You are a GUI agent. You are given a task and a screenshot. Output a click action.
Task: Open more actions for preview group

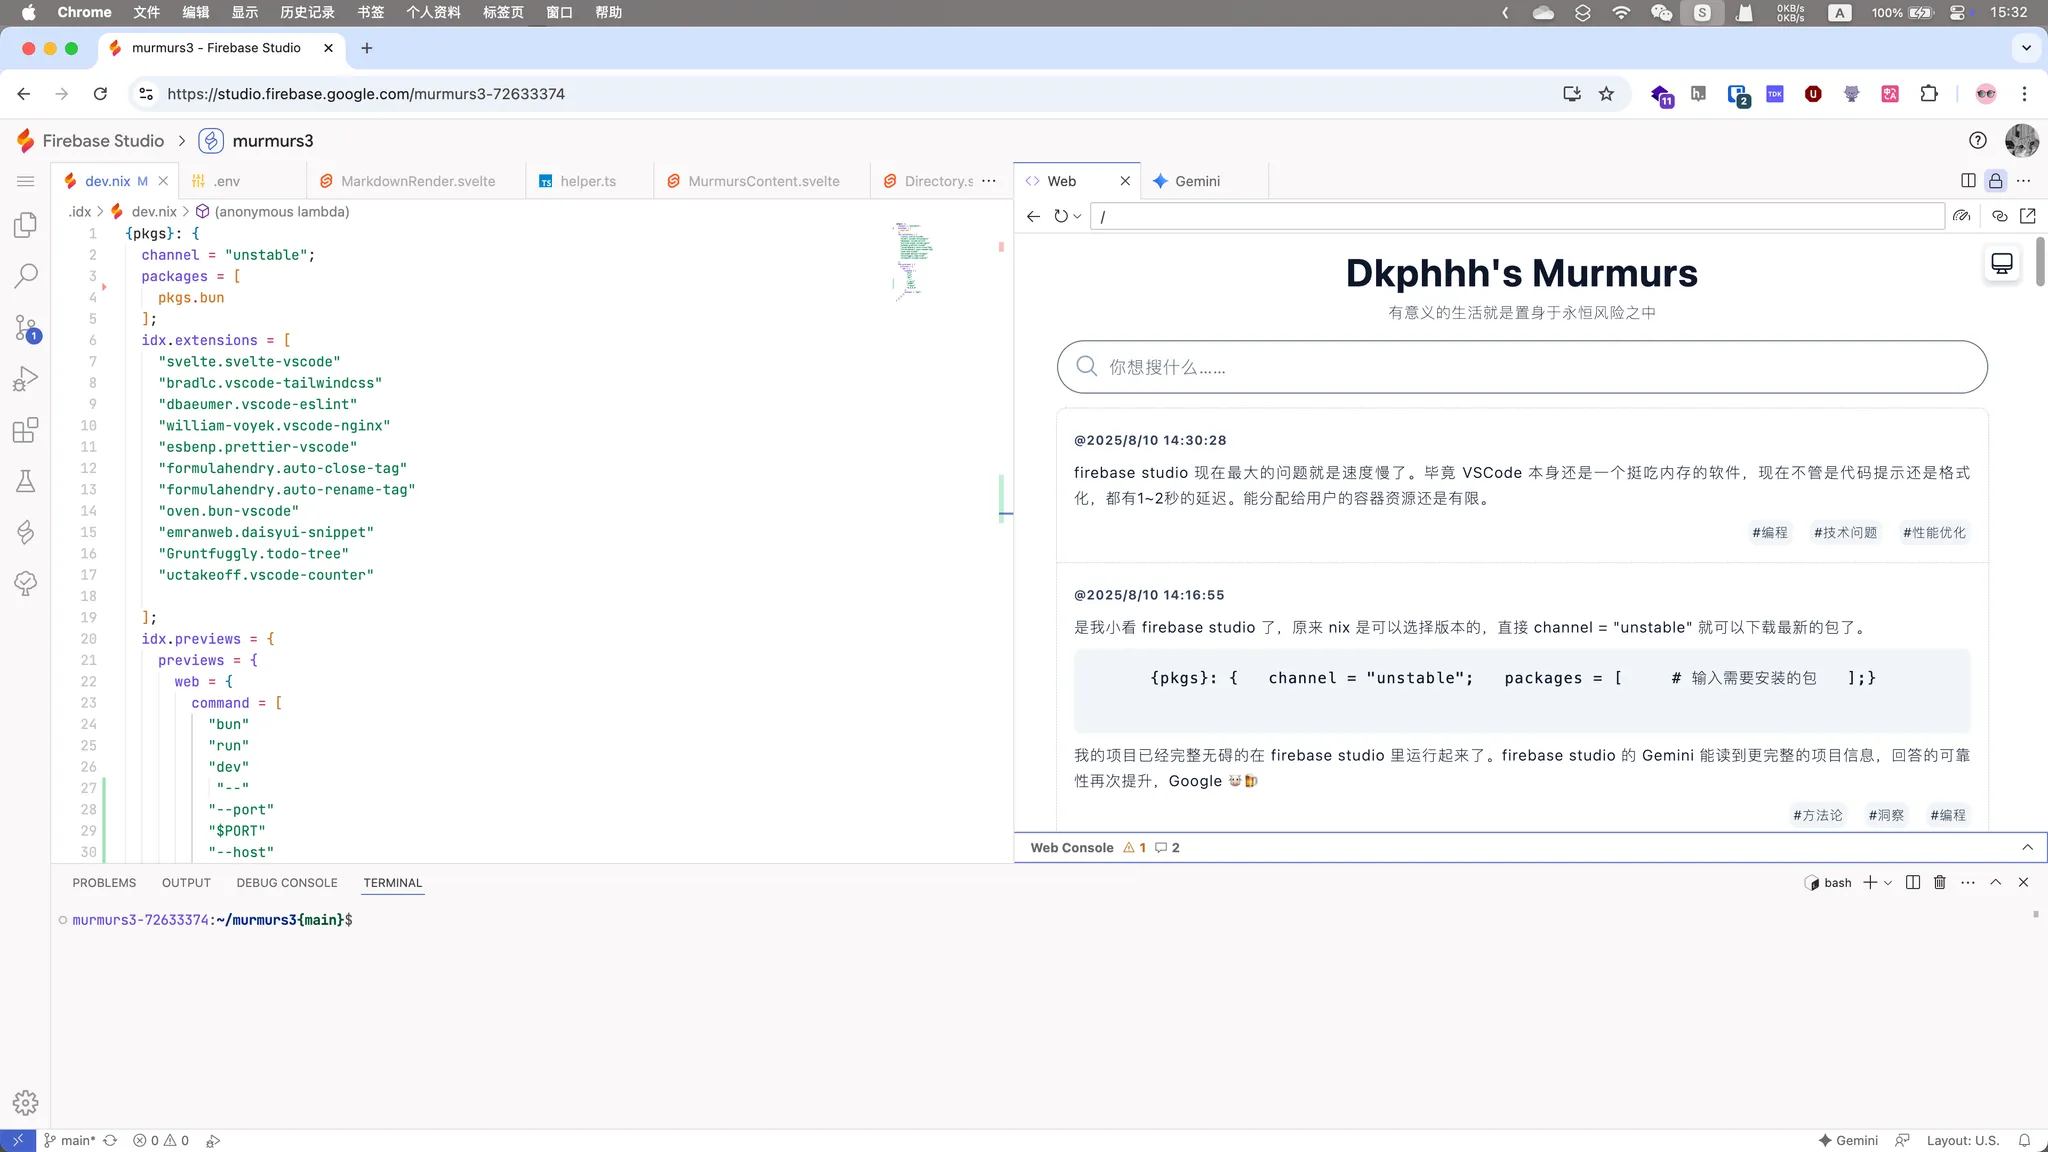[x=2024, y=181]
